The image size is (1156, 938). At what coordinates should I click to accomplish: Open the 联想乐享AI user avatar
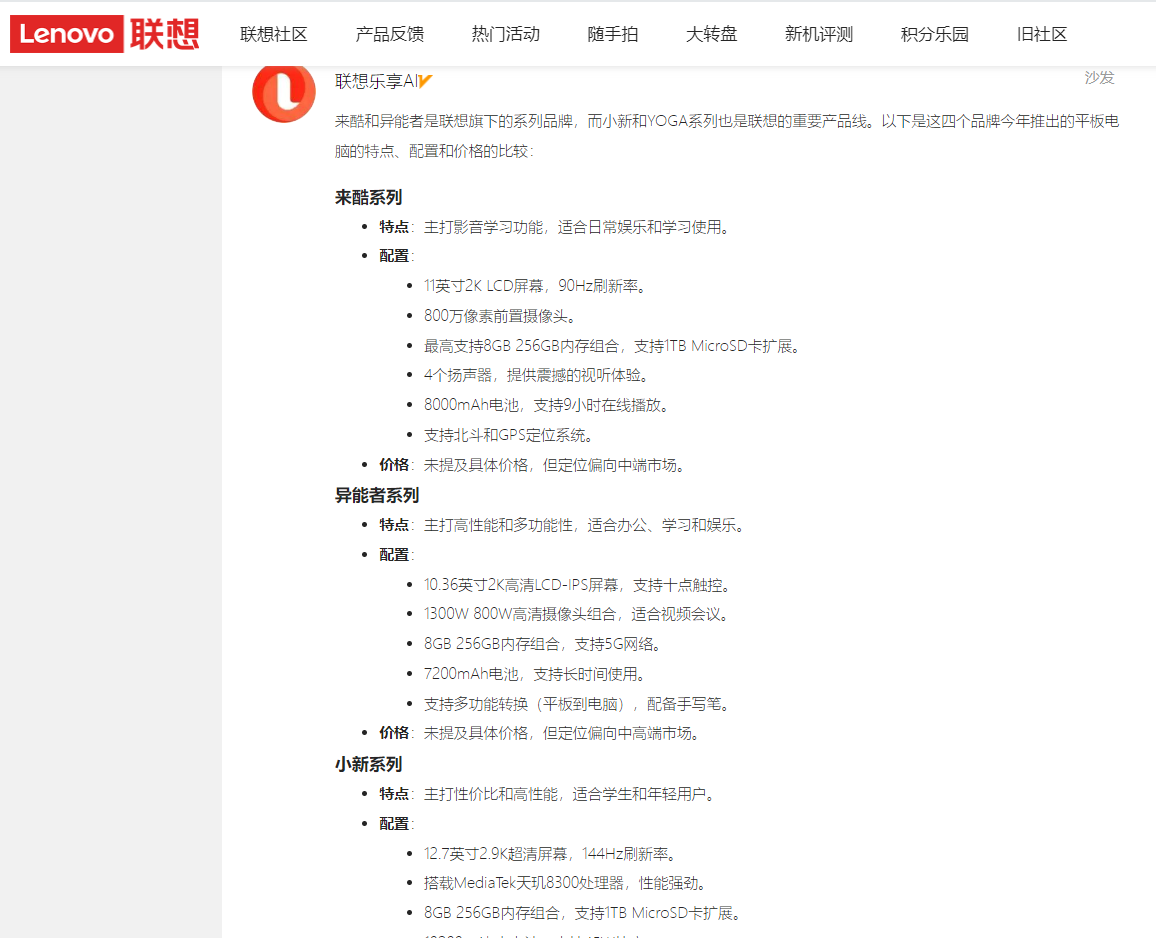284,91
